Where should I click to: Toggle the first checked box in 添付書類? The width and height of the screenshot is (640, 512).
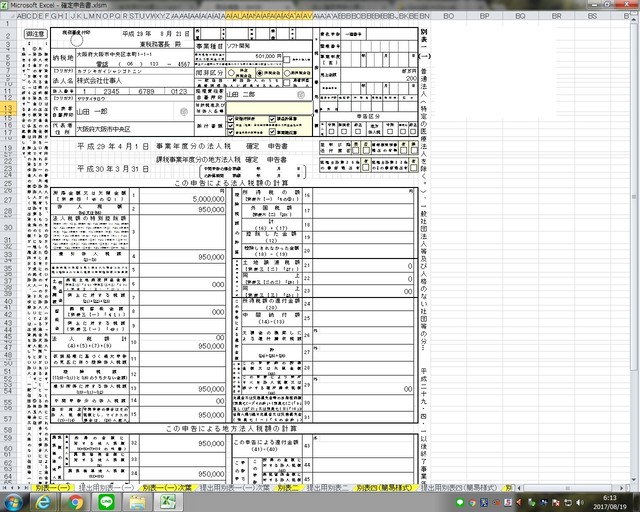click(231, 119)
